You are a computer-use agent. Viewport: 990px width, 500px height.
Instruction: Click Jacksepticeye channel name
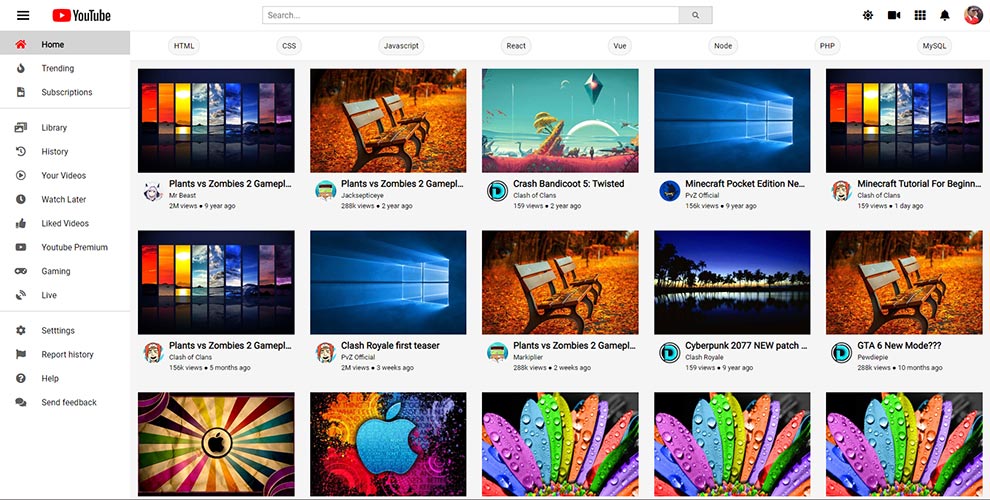(x=362, y=196)
